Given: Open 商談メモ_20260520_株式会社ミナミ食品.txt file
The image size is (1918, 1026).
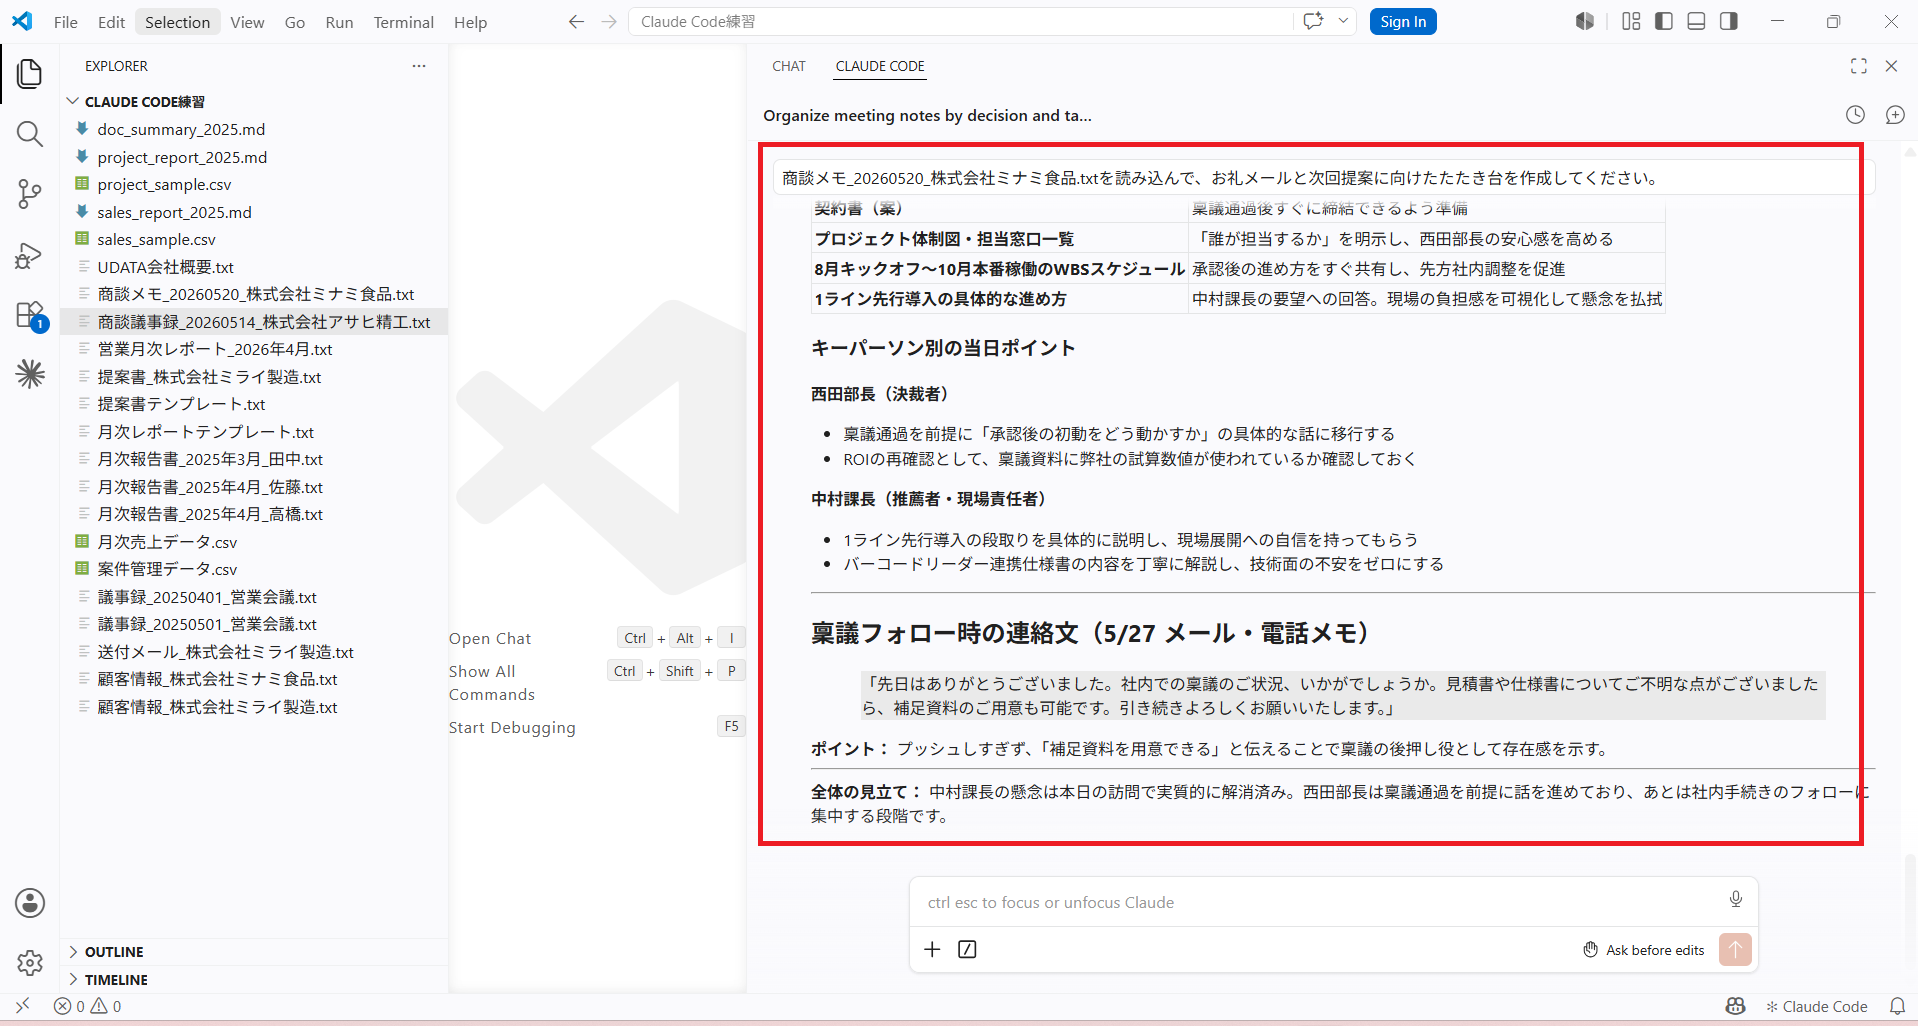Looking at the screenshot, I should (255, 294).
